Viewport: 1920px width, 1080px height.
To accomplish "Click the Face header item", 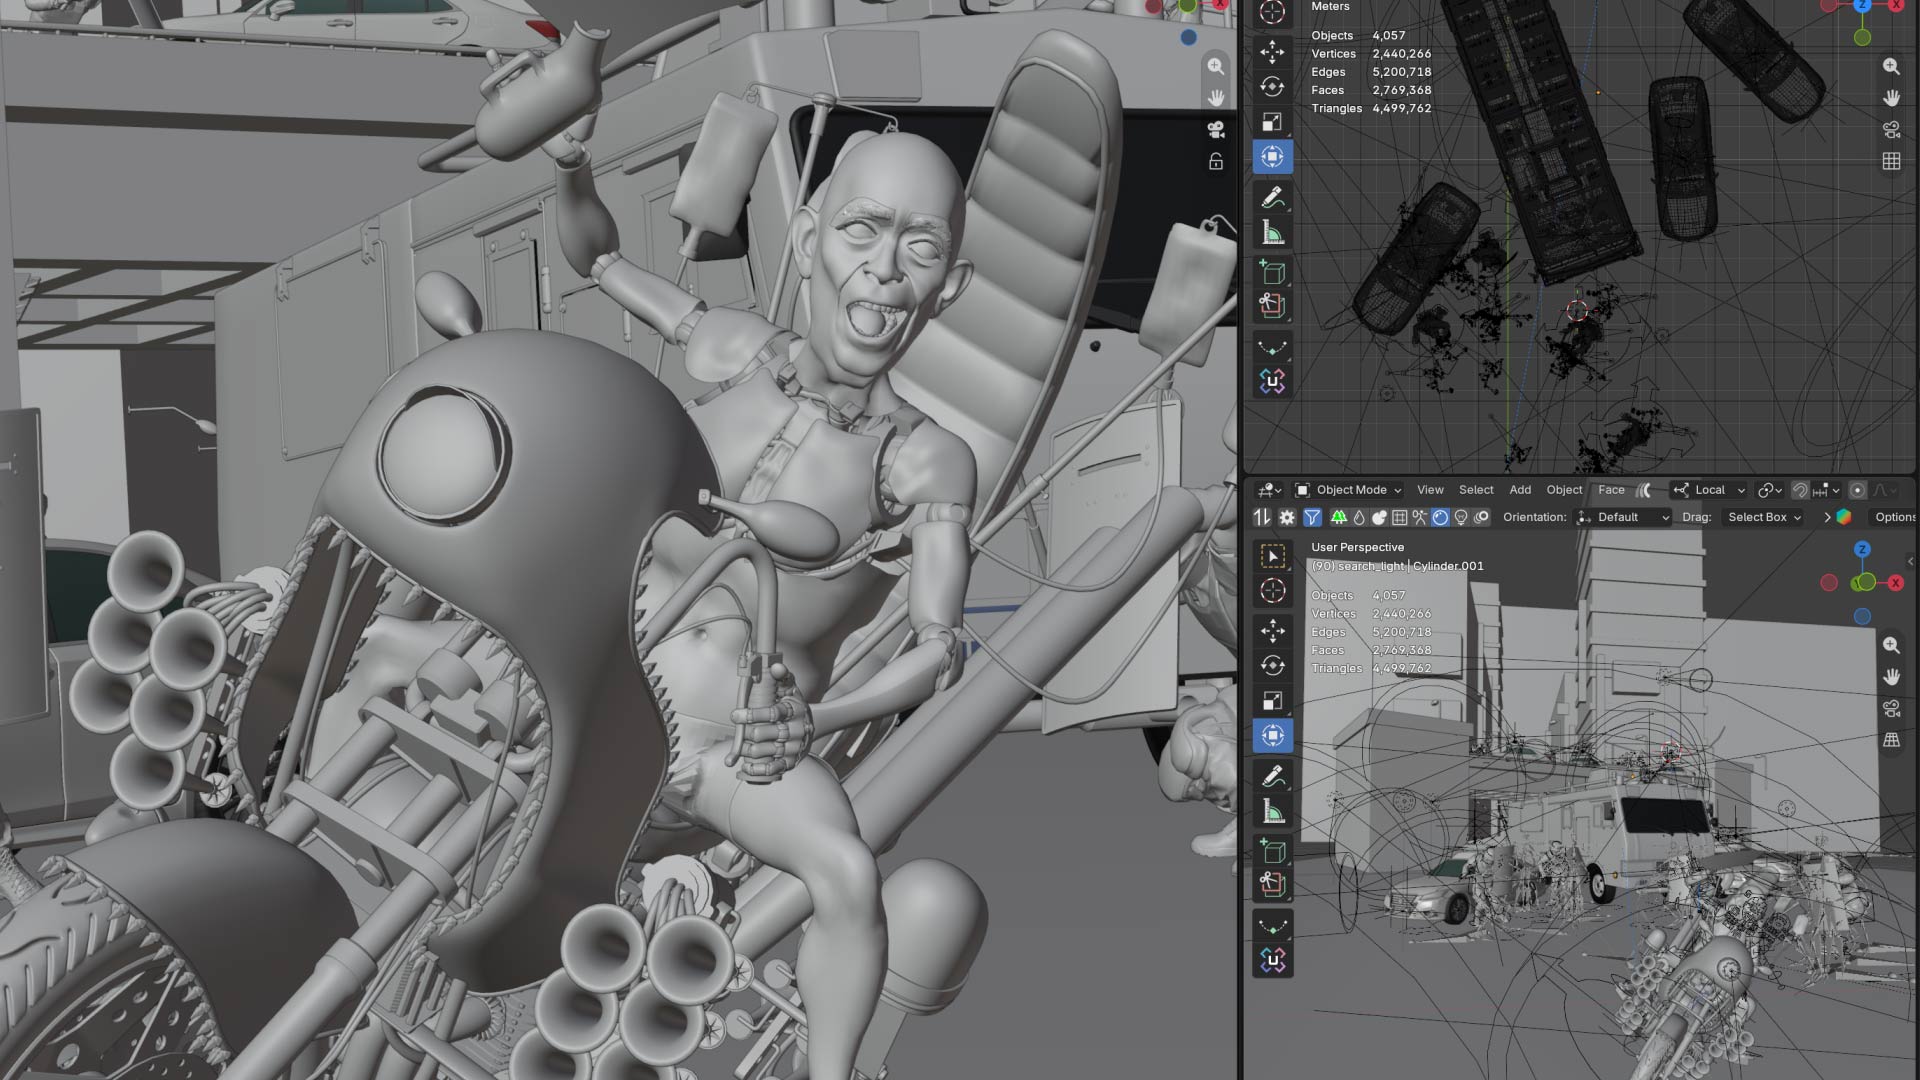I will pyautogui.click(x=1611, y=490).
